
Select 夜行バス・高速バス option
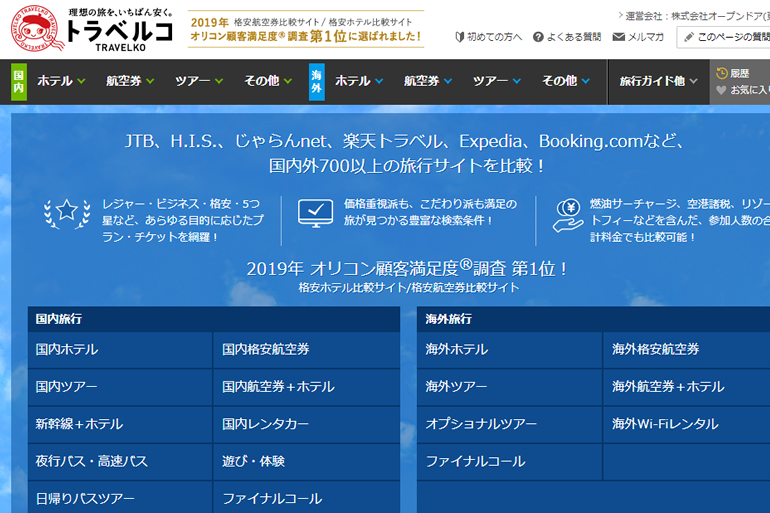coord(120,461)
